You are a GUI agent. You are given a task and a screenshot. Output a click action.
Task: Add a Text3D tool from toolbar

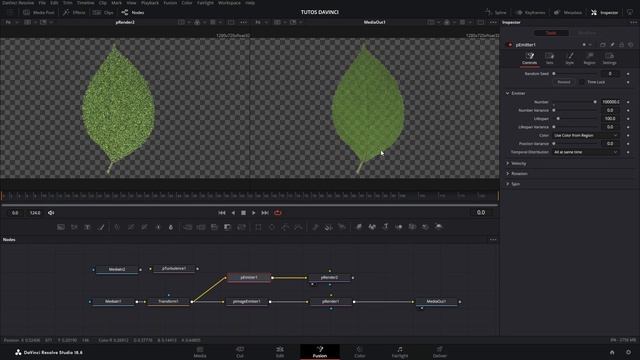pyautogui.click(x=385, y=227)
